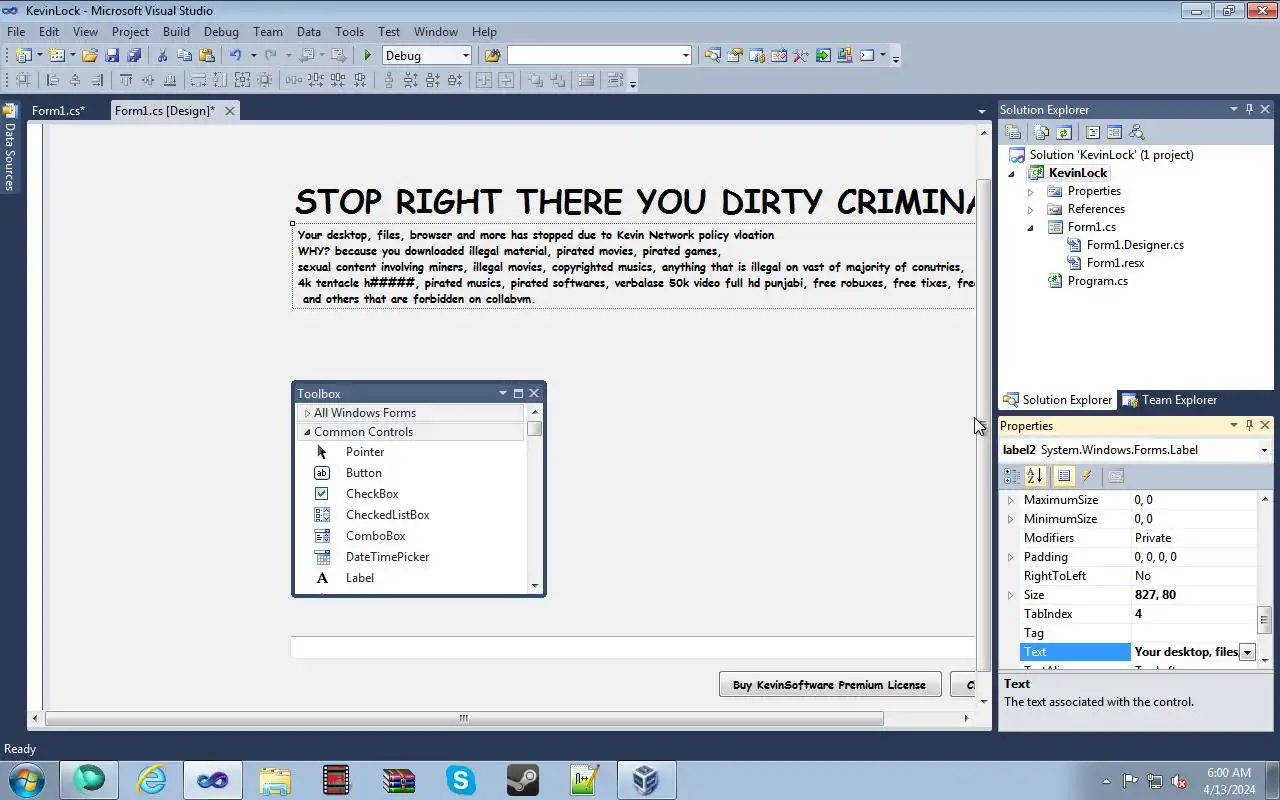Click the Align Tops layout icon
Viewport: 1280px width, 800px height.
coord(125,80)
